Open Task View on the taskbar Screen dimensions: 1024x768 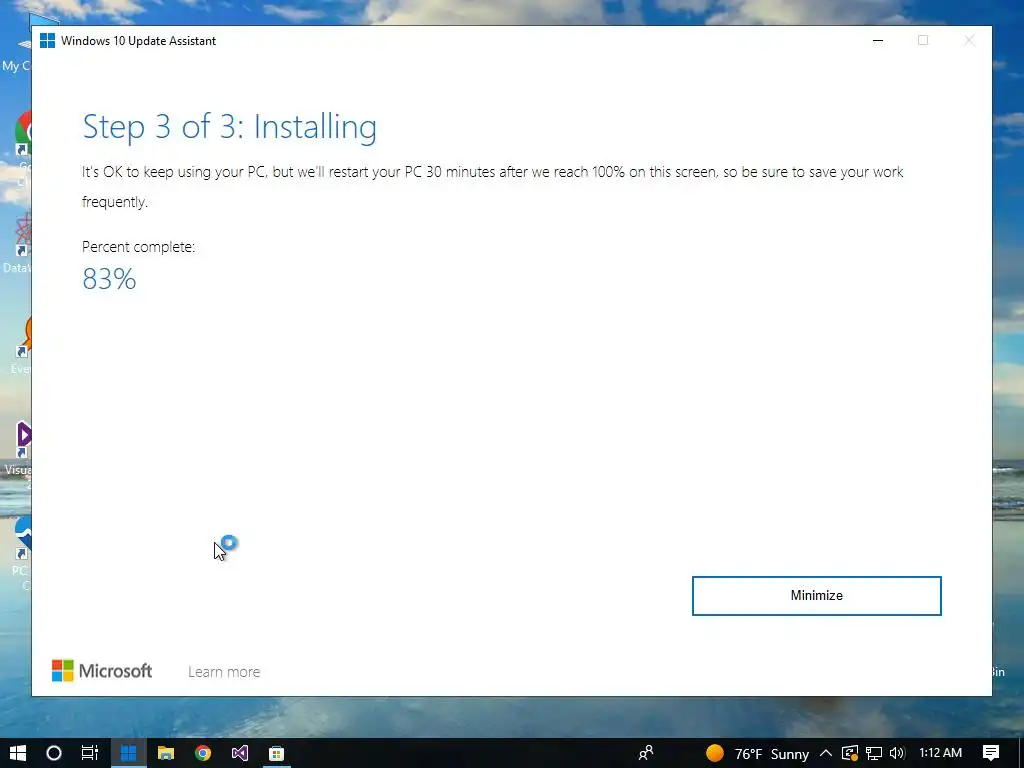click(90, 753)
